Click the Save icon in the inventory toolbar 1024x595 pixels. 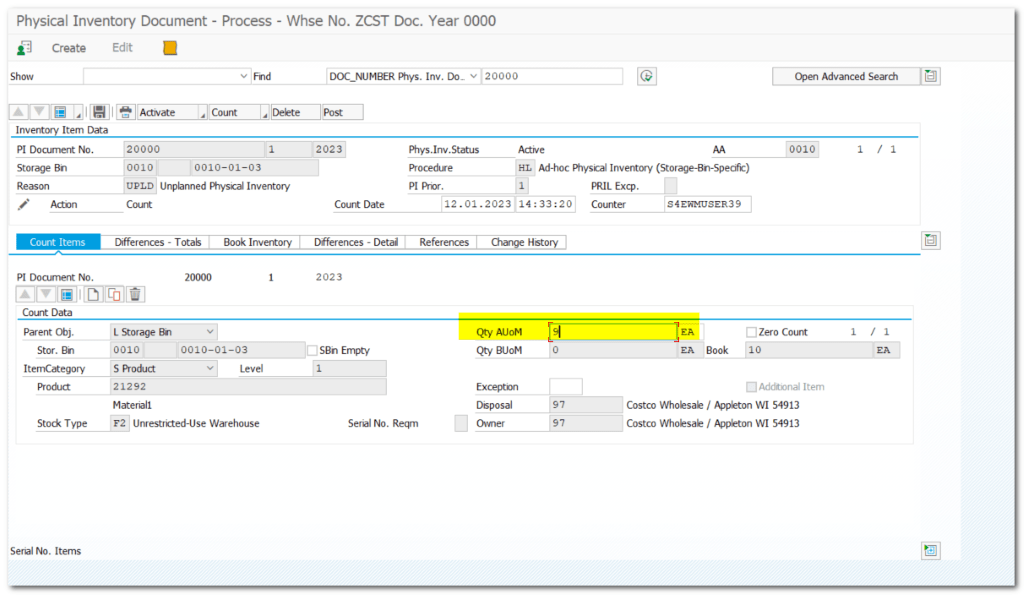98,112
